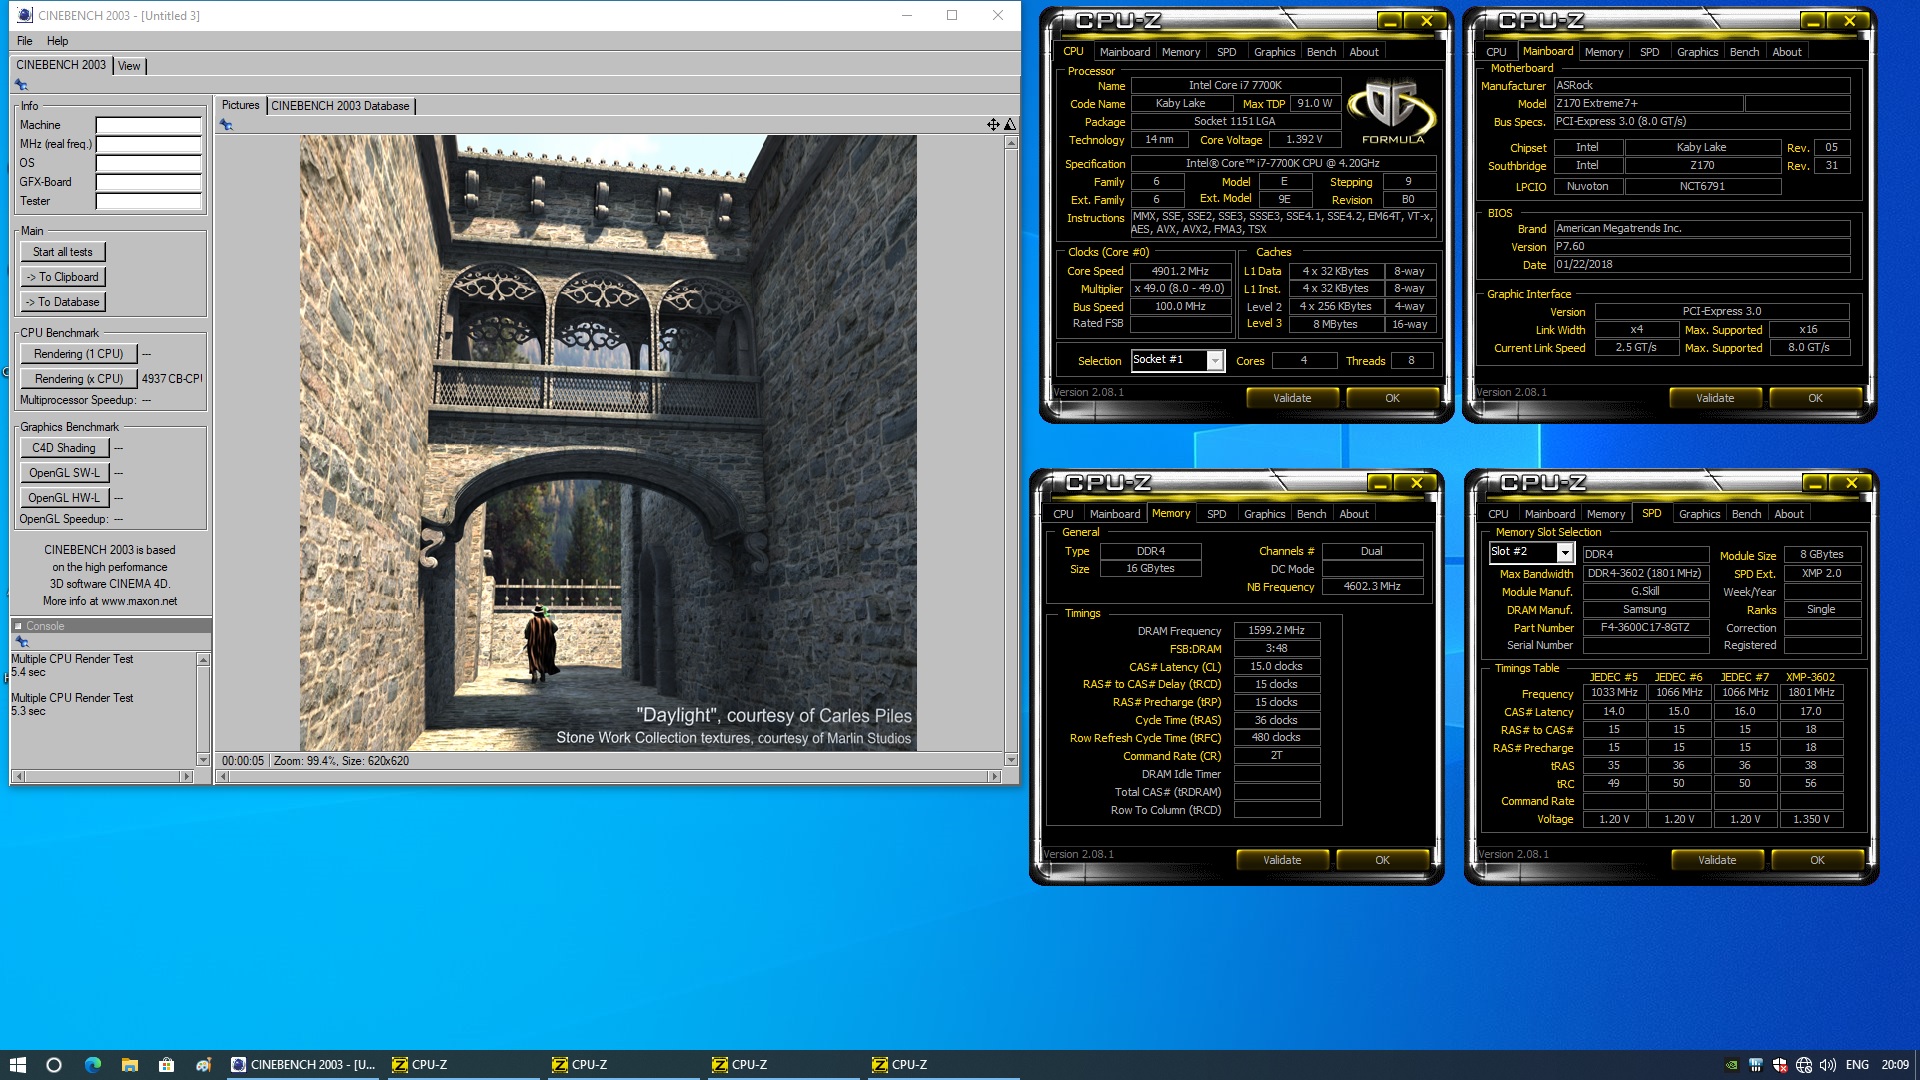Open the SPD tab in CPU-Z ASRock motherboard window

coord(1649,52)
